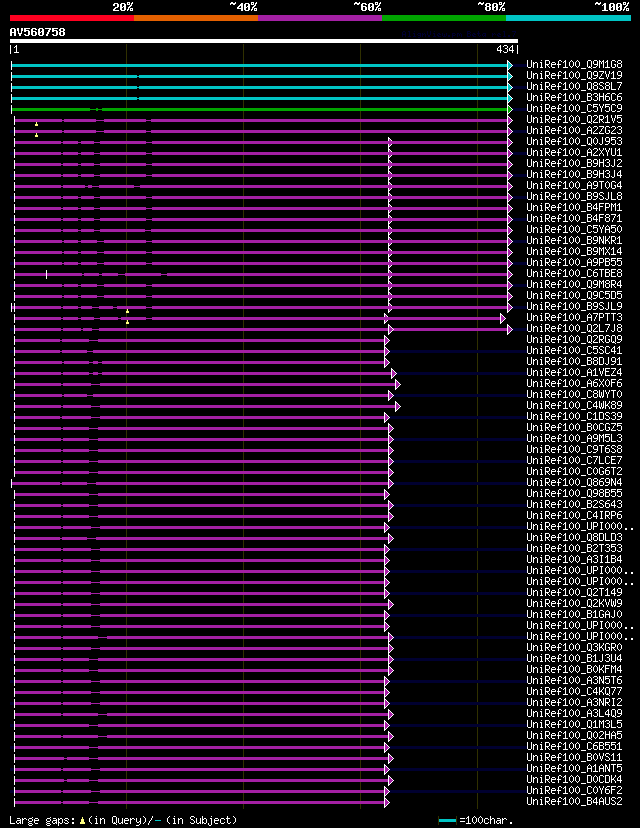The height and width of the screenshot is (828, 640).
Task: Click the cyan ~100% identity swatch
Action: [x=568, y=18]
